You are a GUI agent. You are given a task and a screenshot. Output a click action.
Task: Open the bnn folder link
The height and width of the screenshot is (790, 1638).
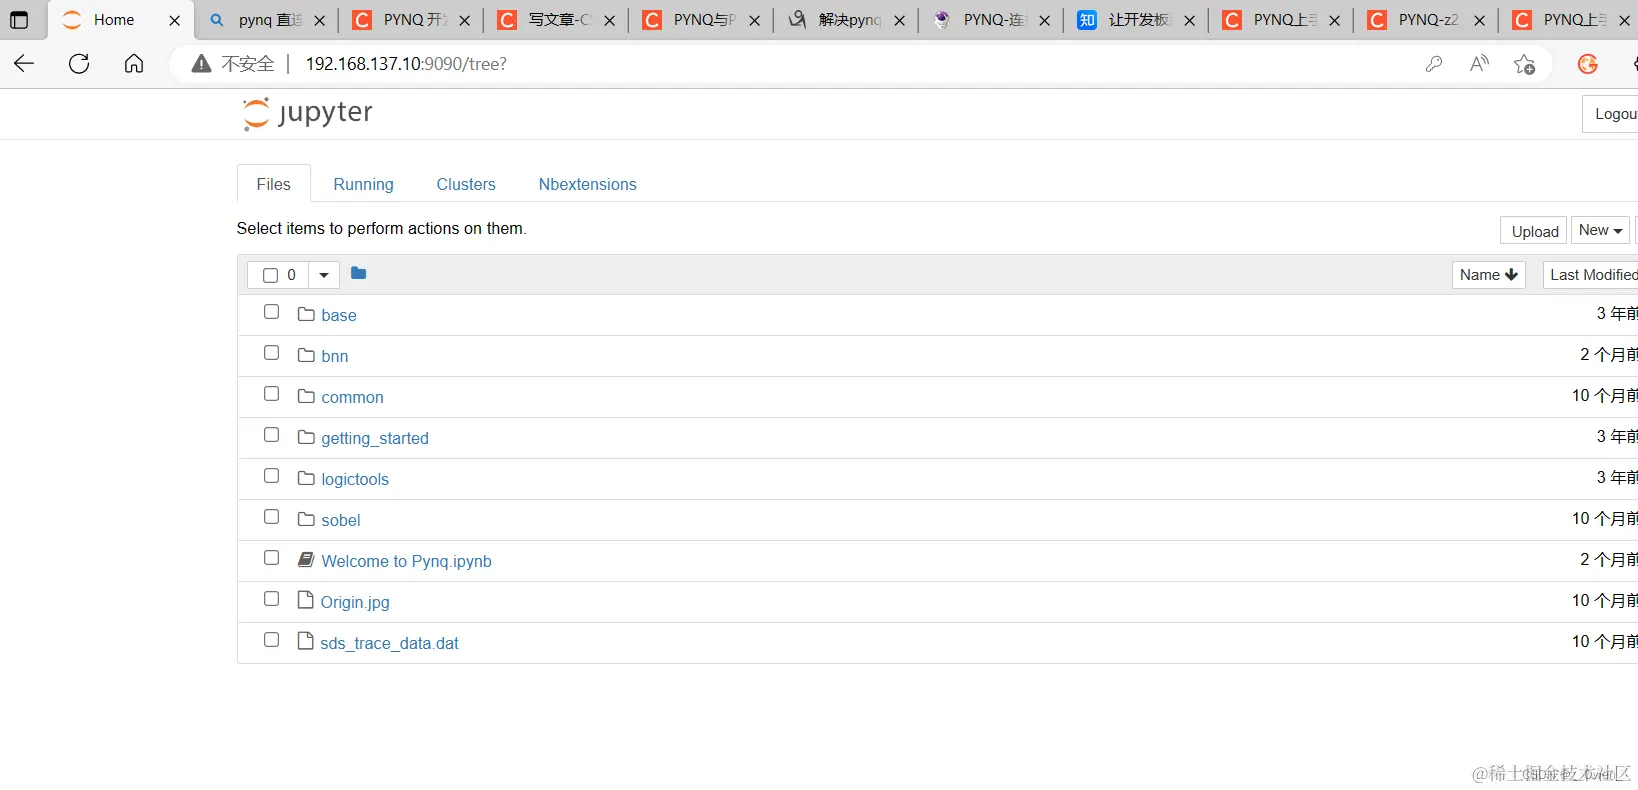[x=335, y=356]
